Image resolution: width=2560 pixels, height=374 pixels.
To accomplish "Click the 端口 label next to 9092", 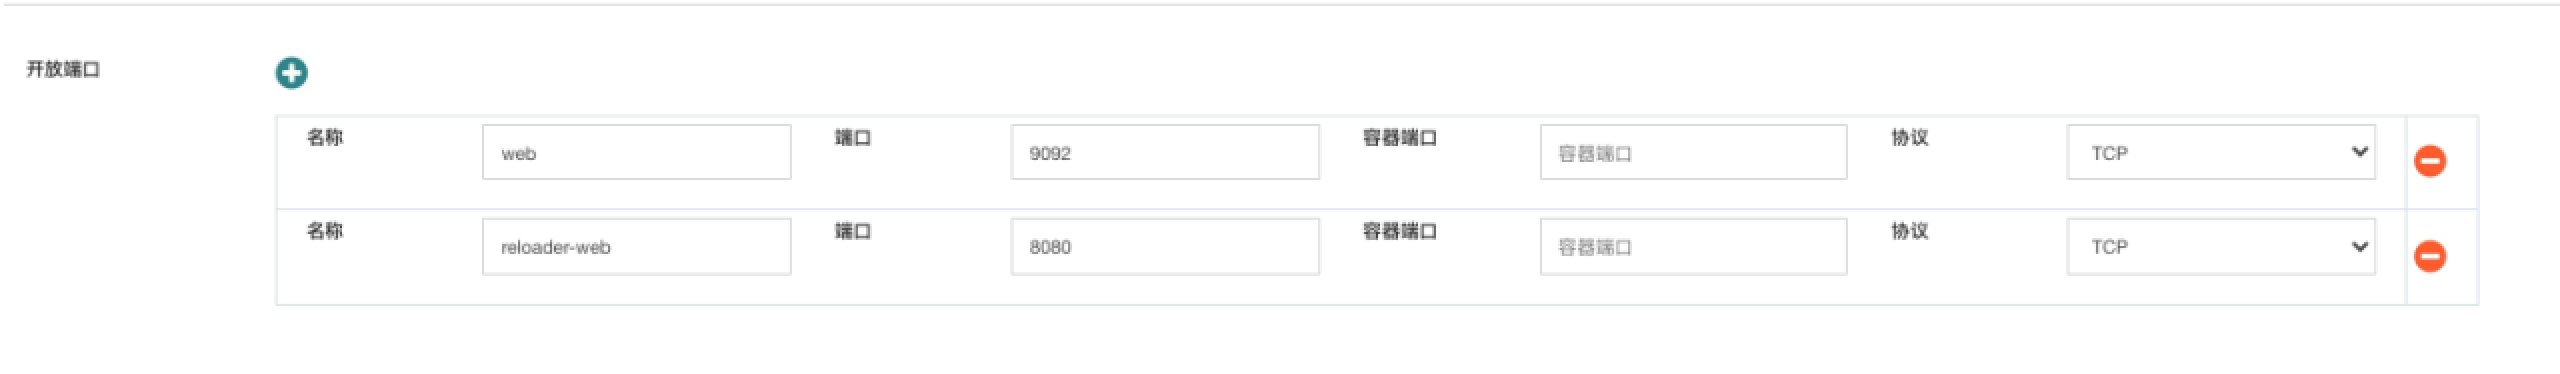I will click(853, 137).
